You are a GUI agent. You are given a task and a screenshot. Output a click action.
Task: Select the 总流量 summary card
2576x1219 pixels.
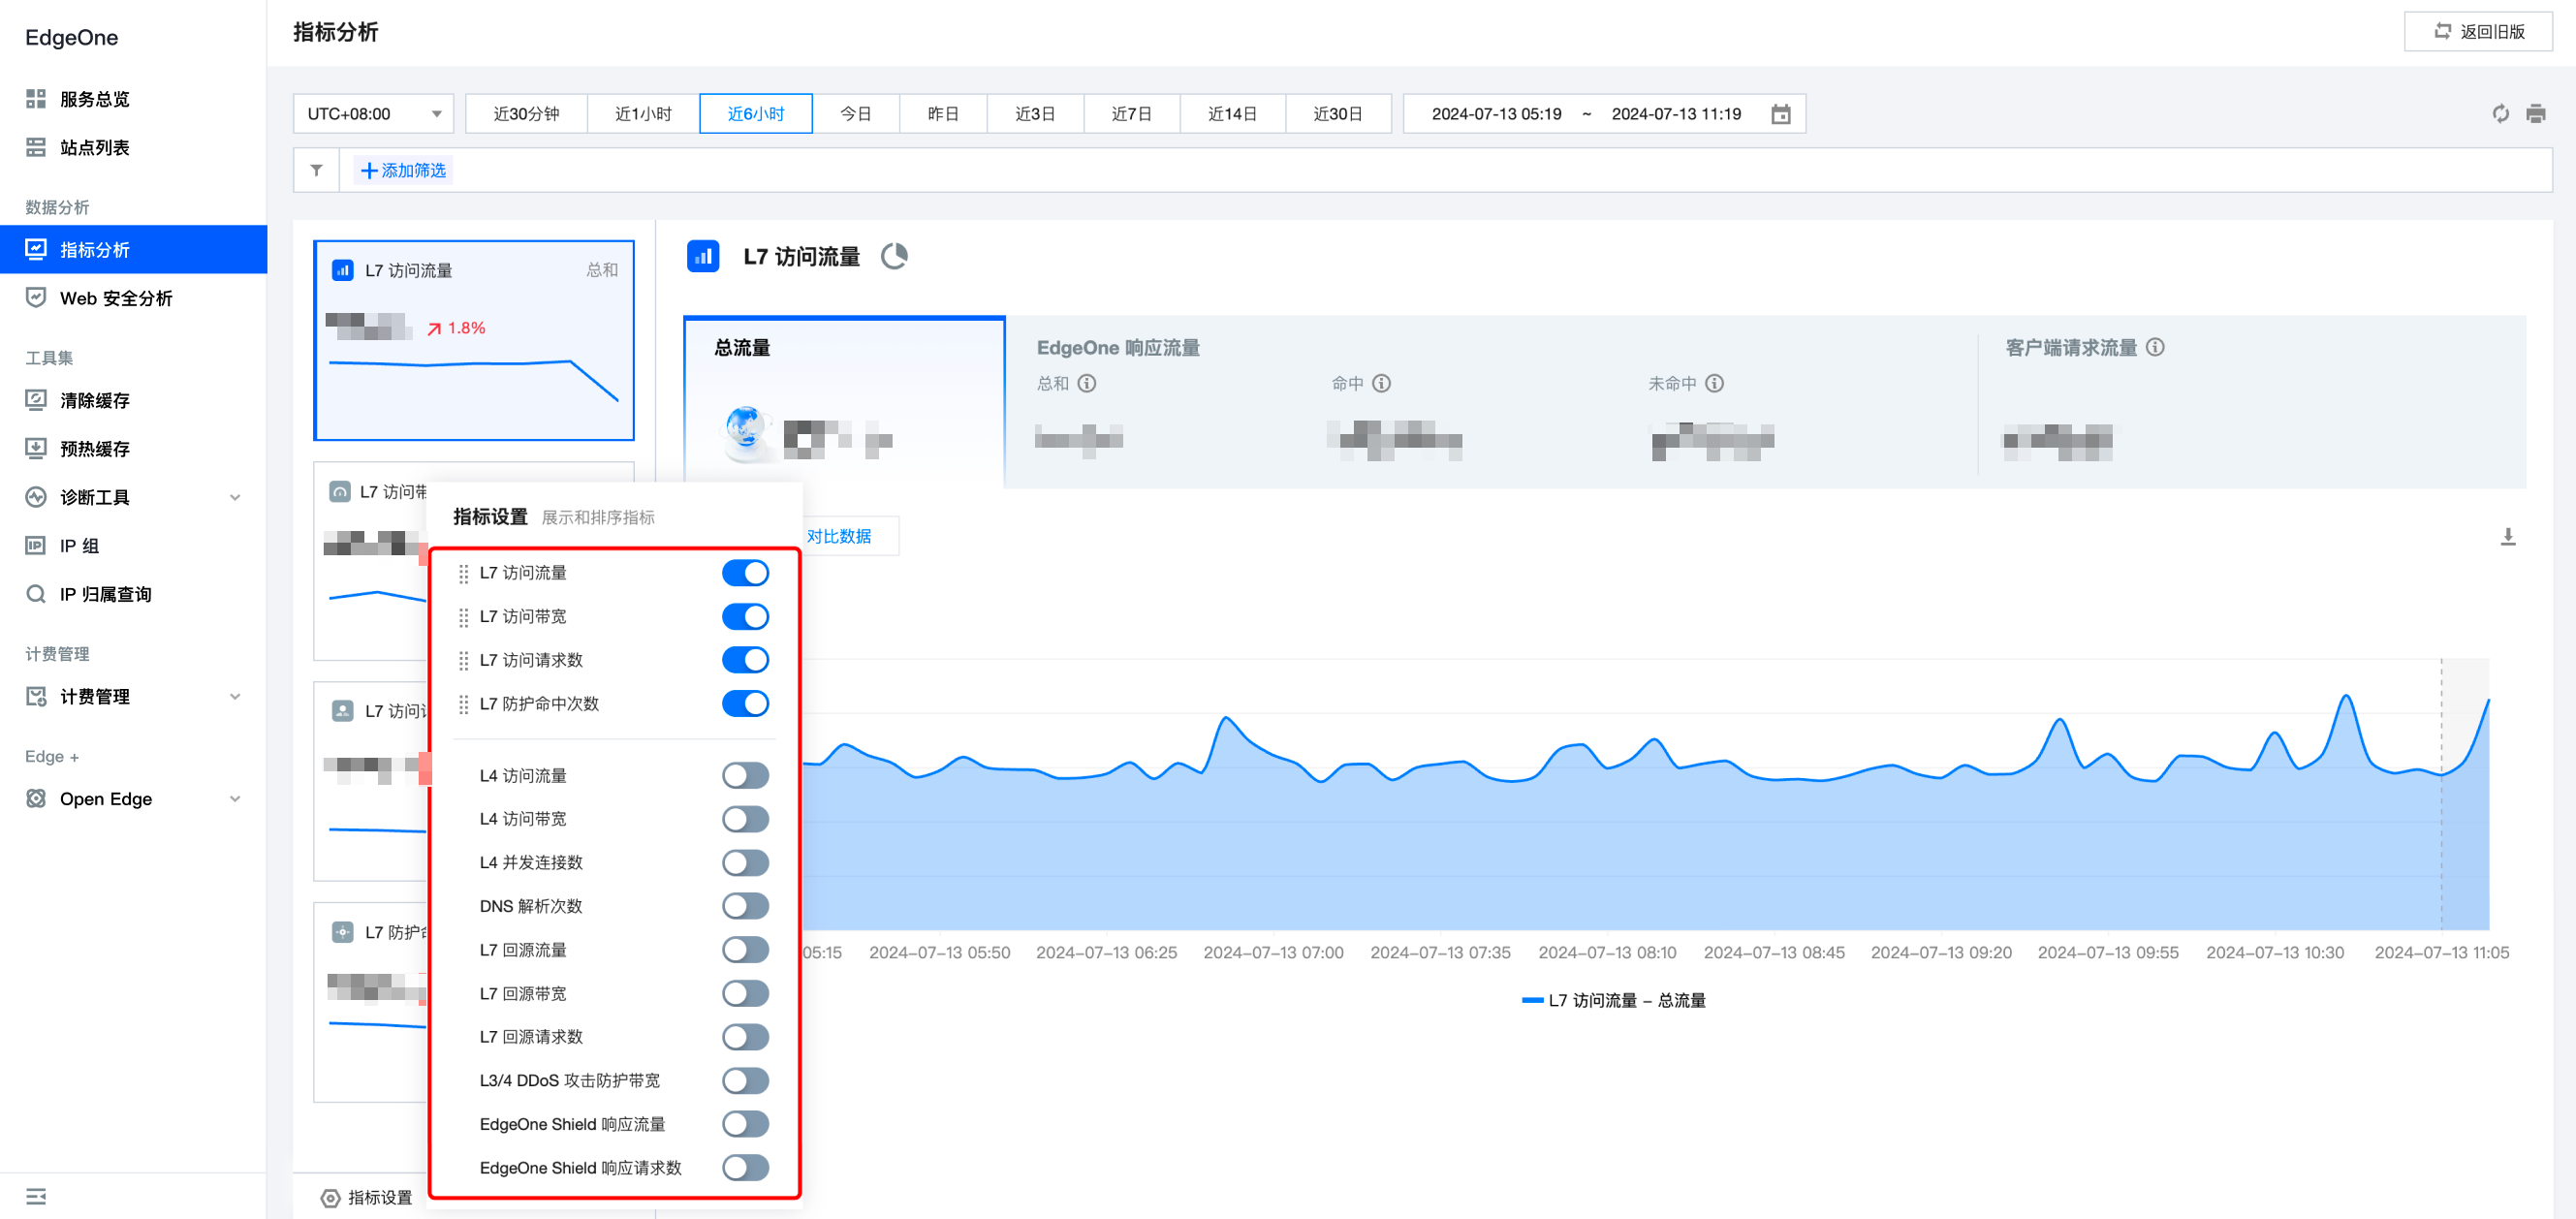[x=843, y=400]
